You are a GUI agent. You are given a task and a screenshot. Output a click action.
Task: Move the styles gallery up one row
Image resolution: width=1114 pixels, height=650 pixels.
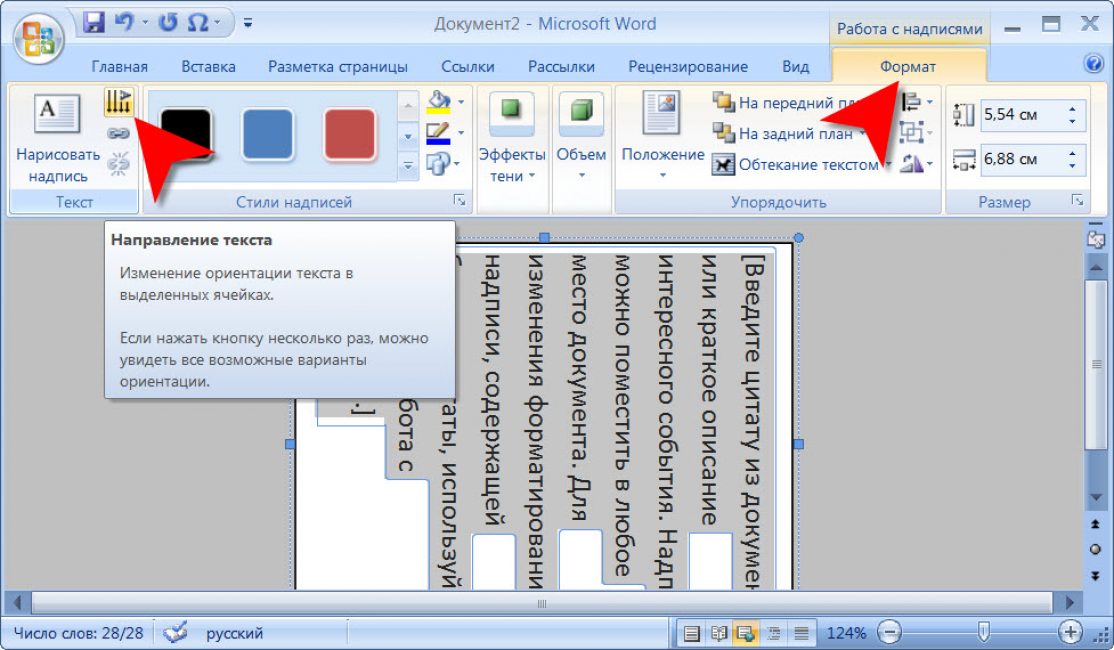(408, 106)
